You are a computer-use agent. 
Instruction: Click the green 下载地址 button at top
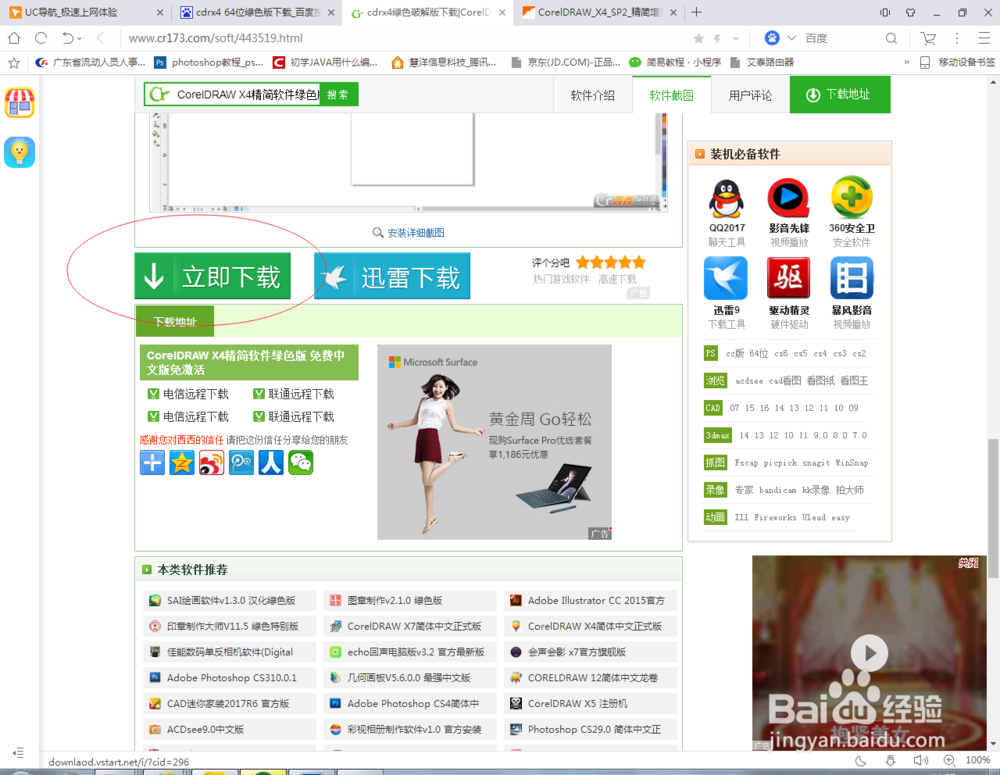[840, 94]
